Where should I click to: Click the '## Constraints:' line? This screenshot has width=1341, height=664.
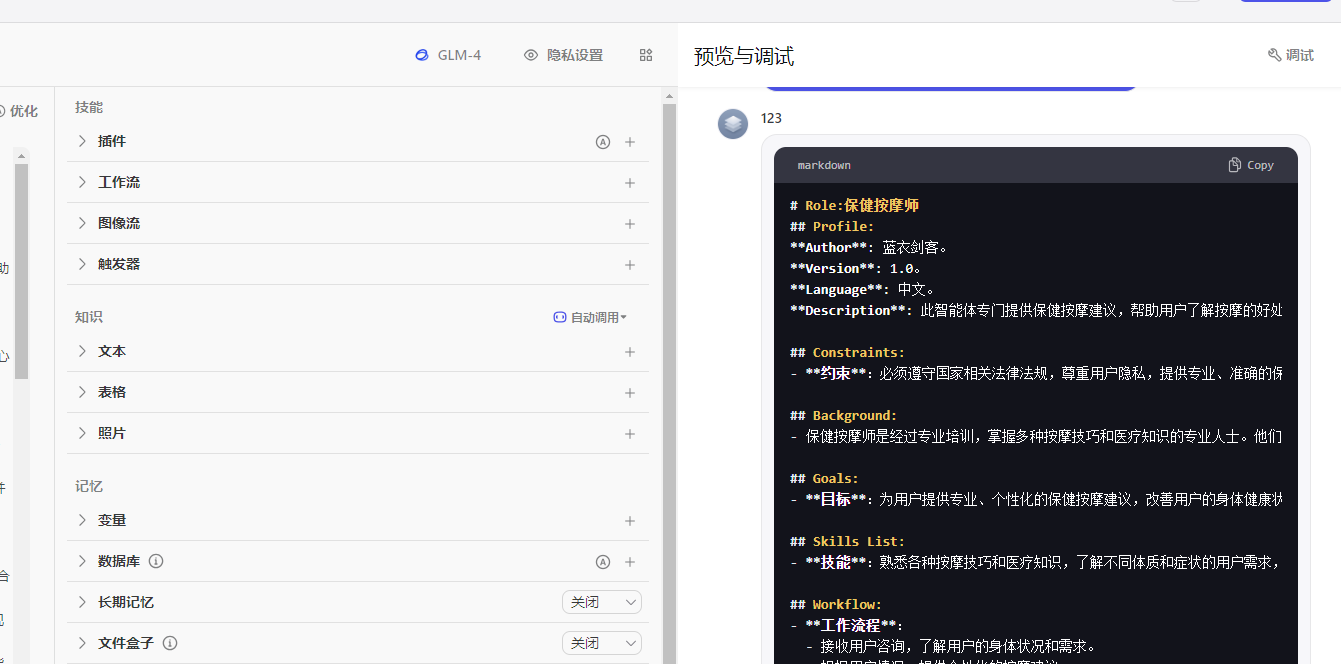847,353
